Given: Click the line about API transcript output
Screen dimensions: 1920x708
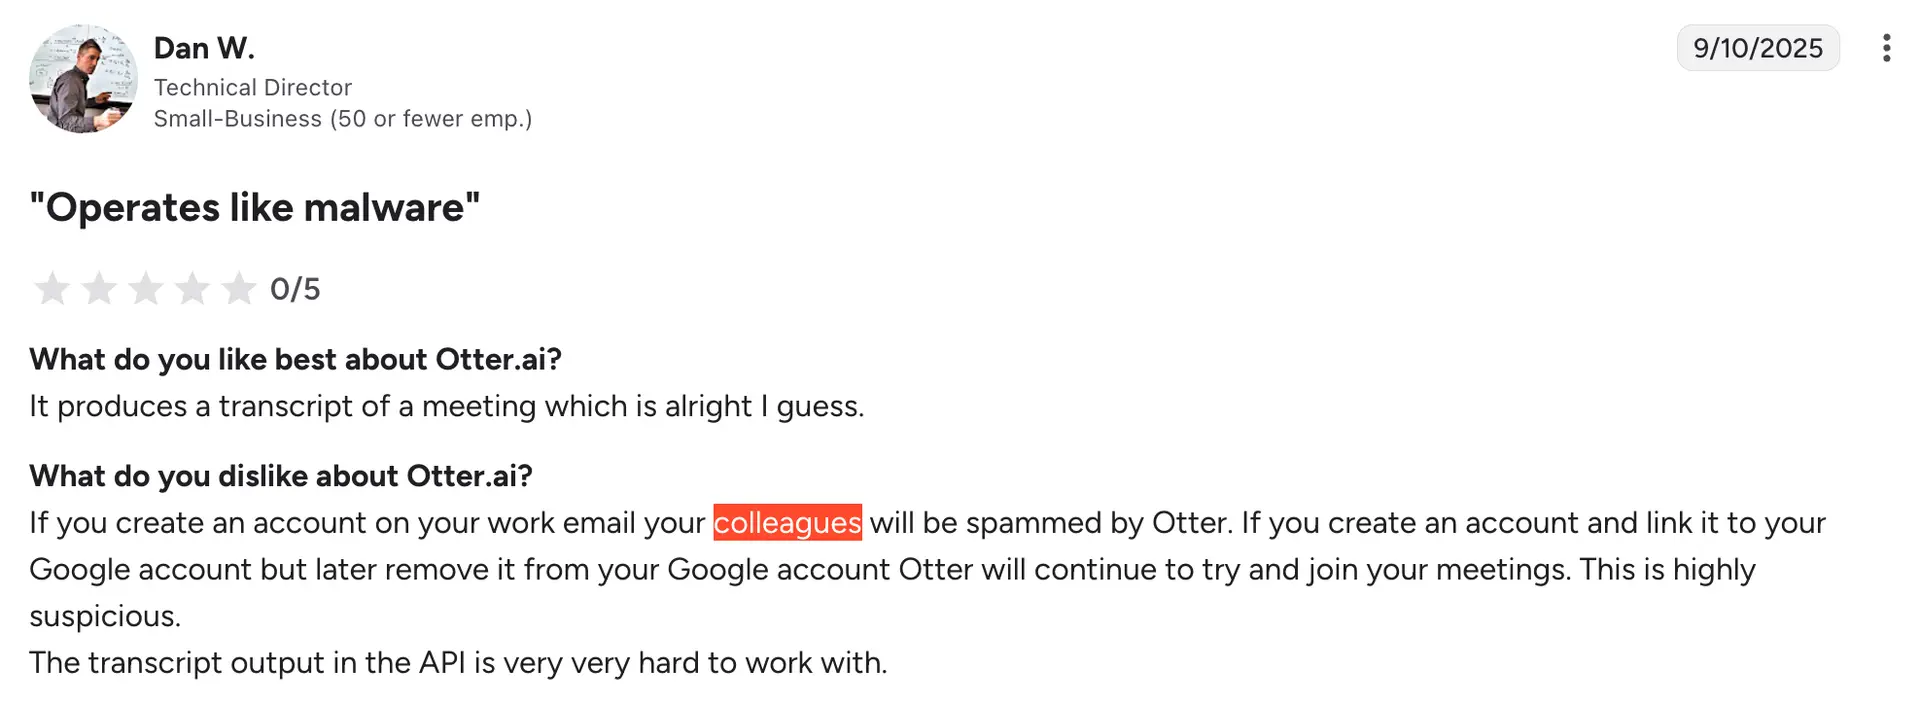Looking at the screenshot, I should 458,663.
